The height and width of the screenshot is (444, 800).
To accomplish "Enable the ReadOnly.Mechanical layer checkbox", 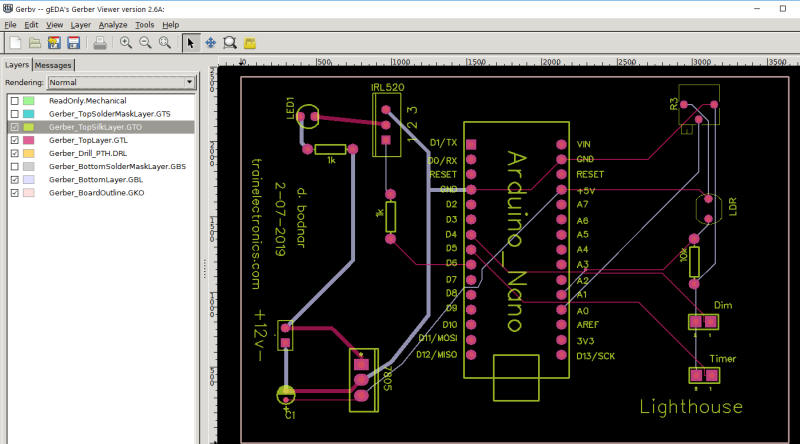I will click(14, 102).
